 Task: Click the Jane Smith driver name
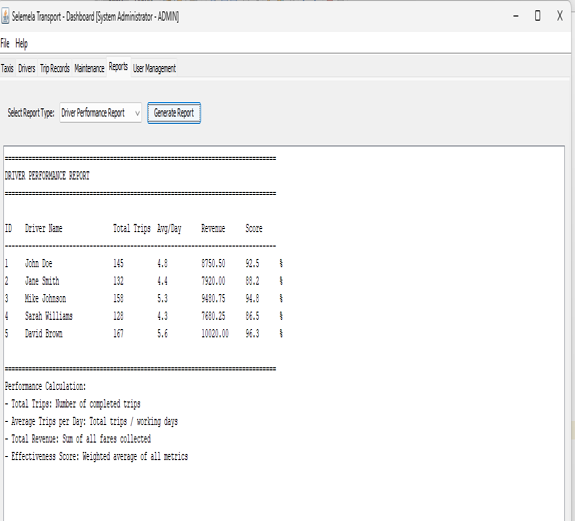pyautogui.click(x=42, y=281)
